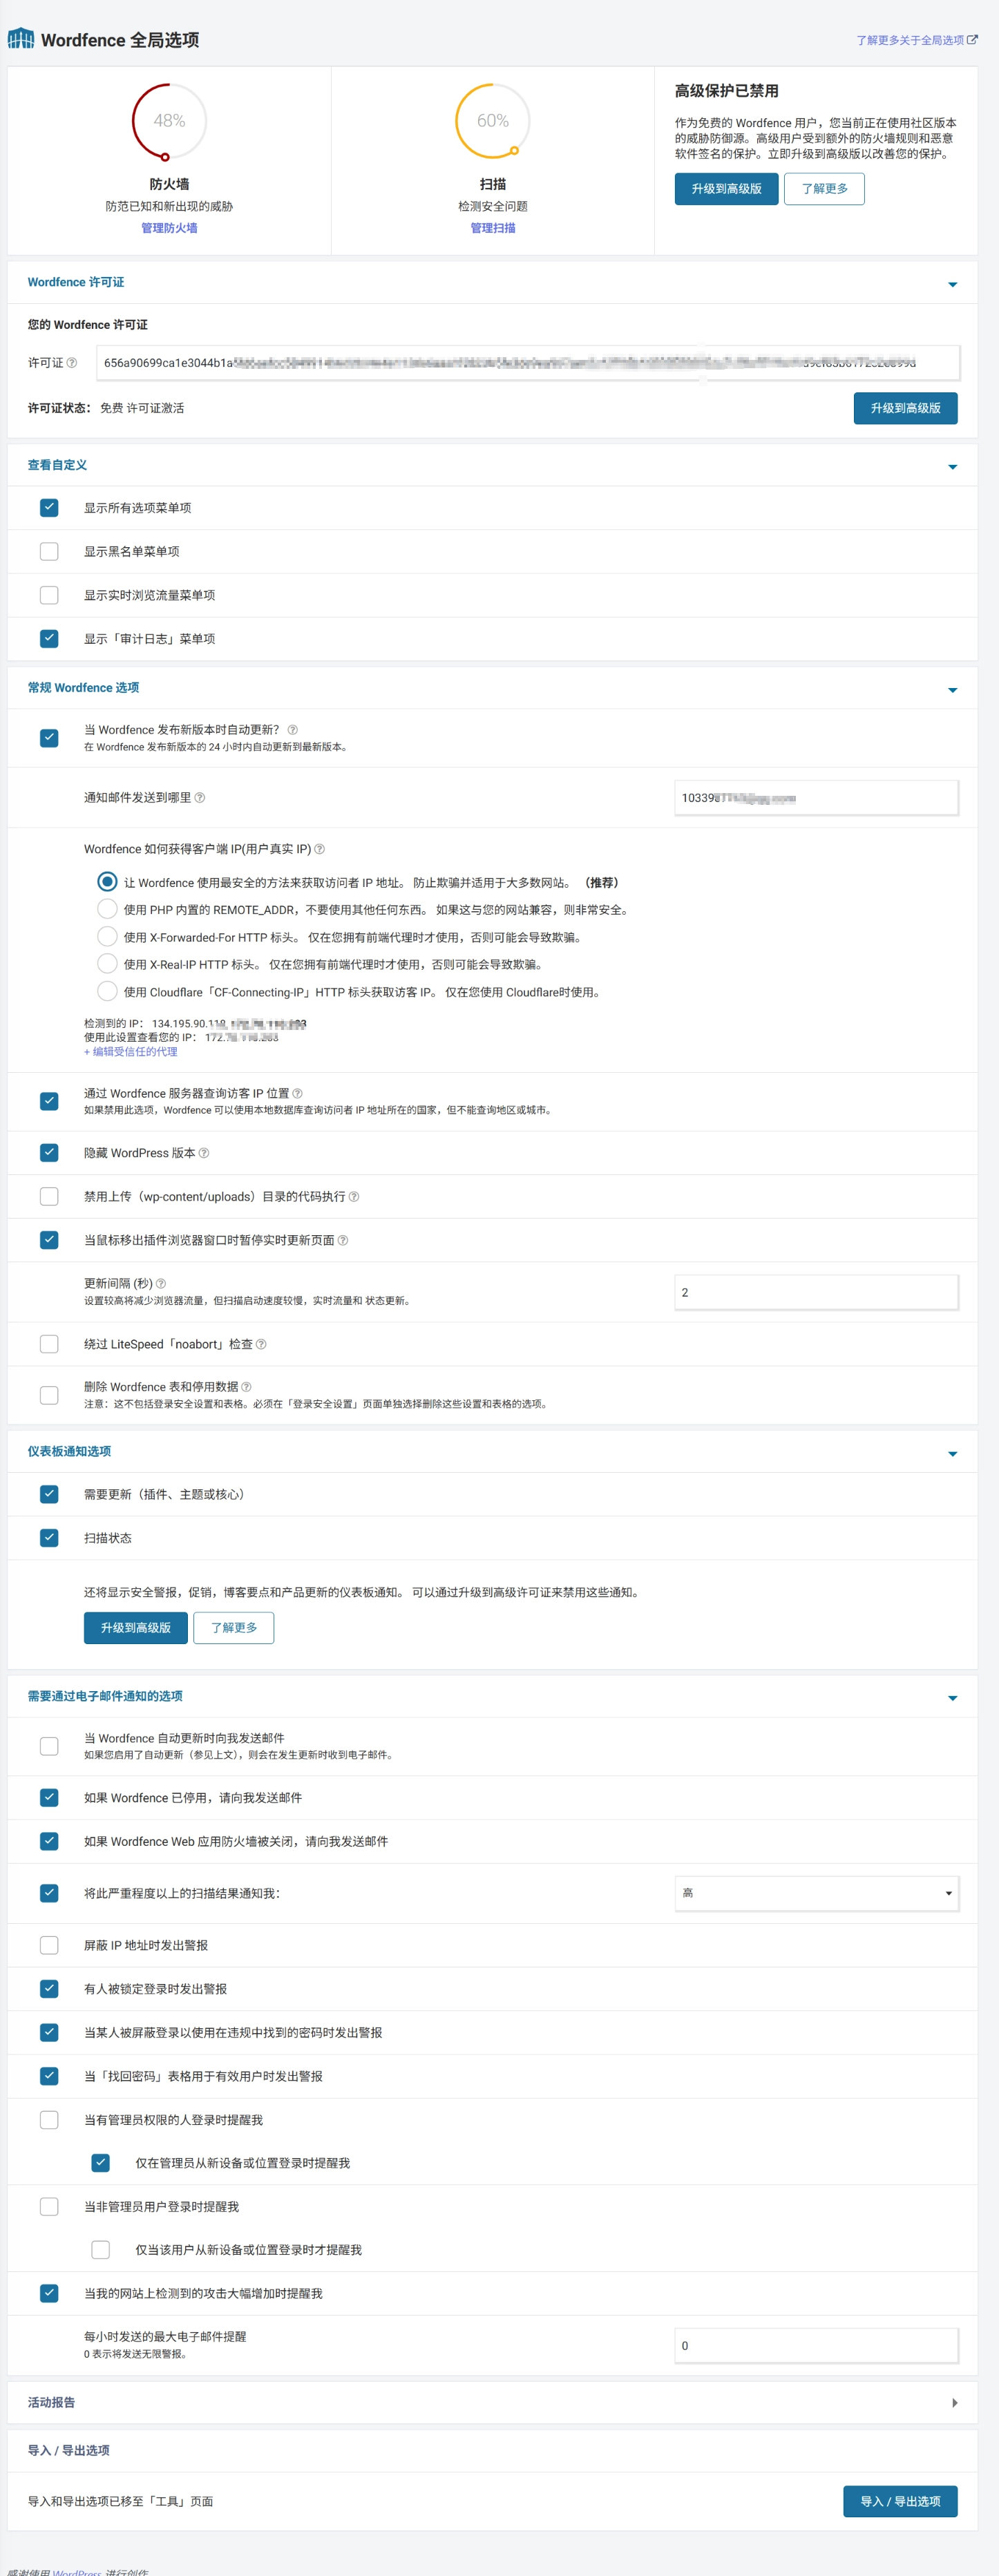Click help icon for LiteSpeed noabort 检查
The width and height of the screenshot is (999, 2576).
(x=261, y=1345)
